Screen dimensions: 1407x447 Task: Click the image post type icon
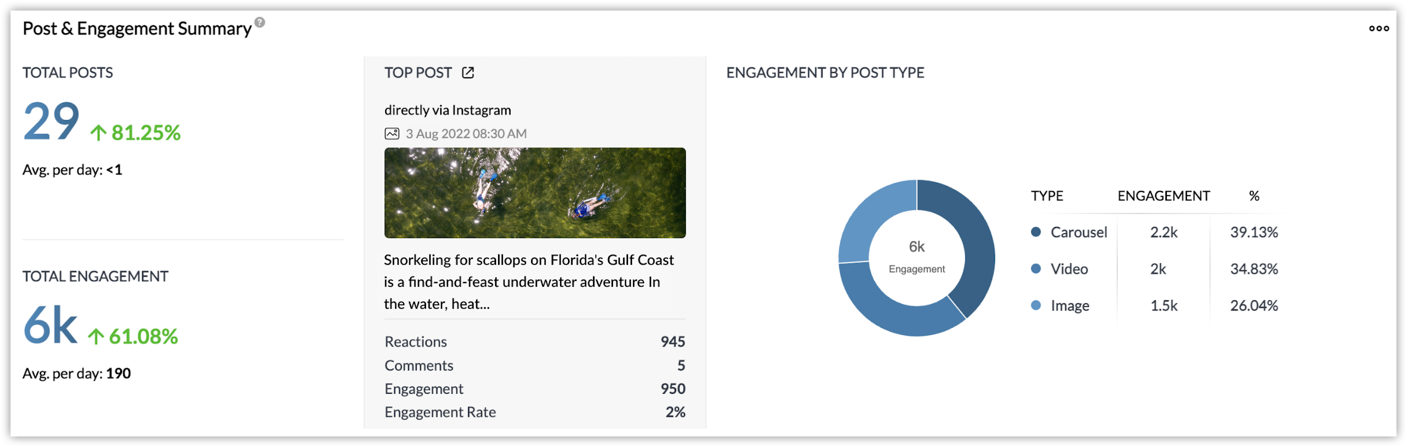[392, 134]
